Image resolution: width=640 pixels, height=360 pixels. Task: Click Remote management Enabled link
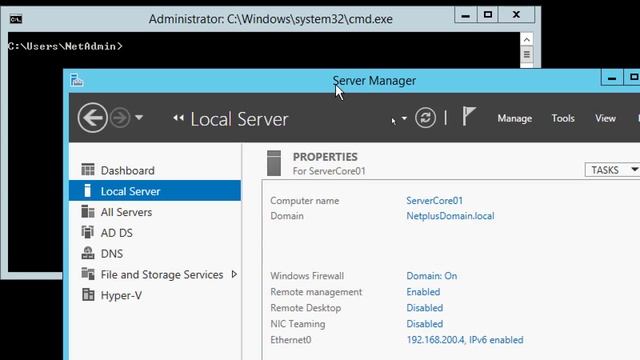pyautogui.click(x=423, y=292)
